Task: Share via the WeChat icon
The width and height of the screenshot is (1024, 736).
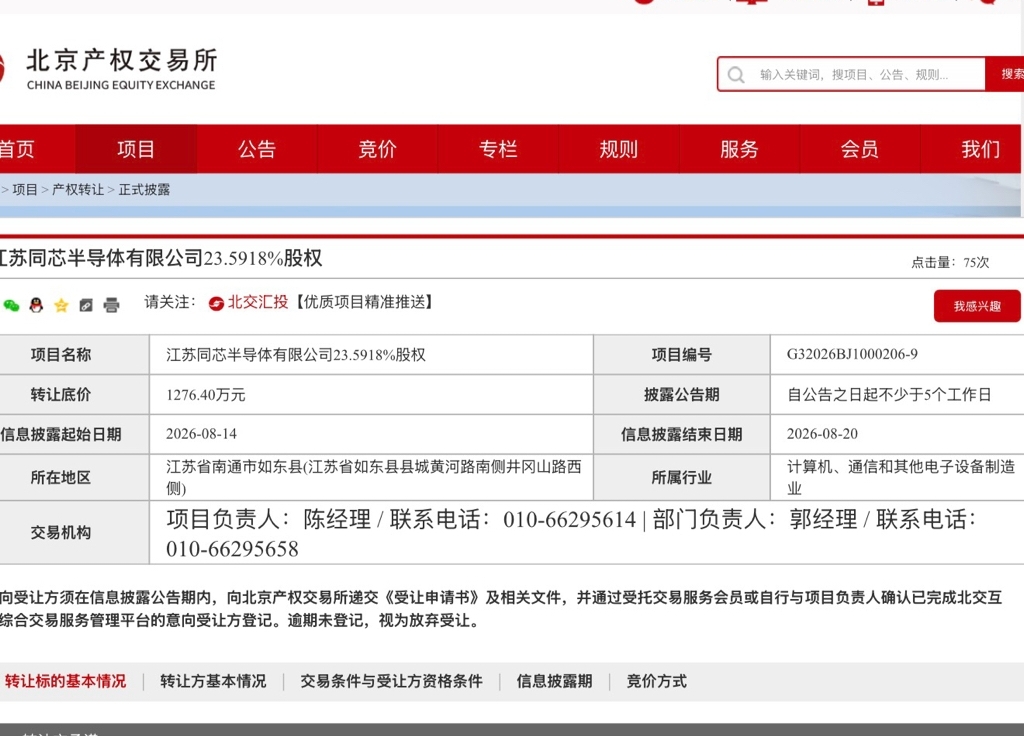Action: pyautogui.click(x=11, y=305)
